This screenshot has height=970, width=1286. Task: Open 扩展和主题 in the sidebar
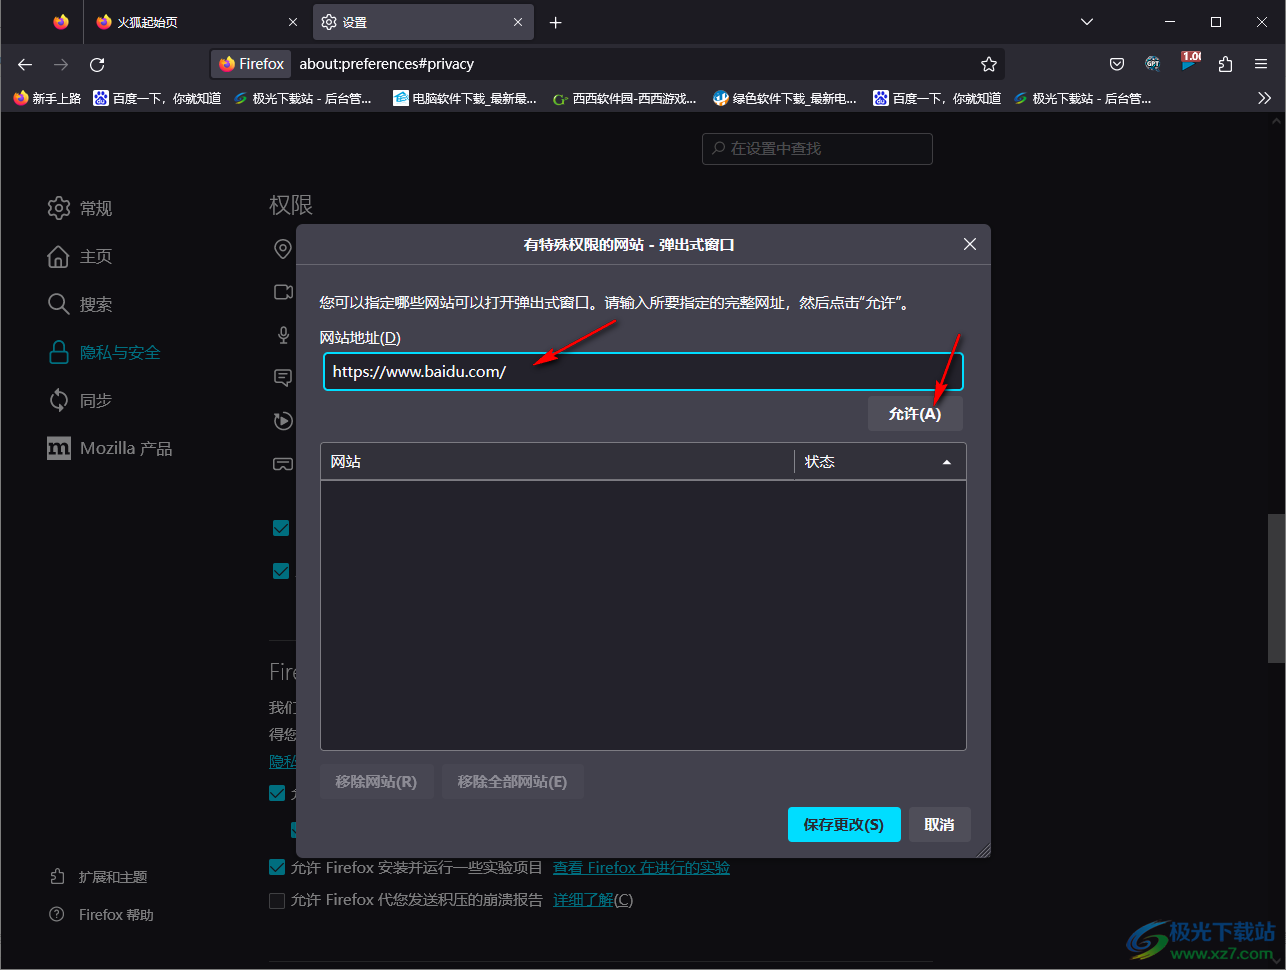(98, 877)
